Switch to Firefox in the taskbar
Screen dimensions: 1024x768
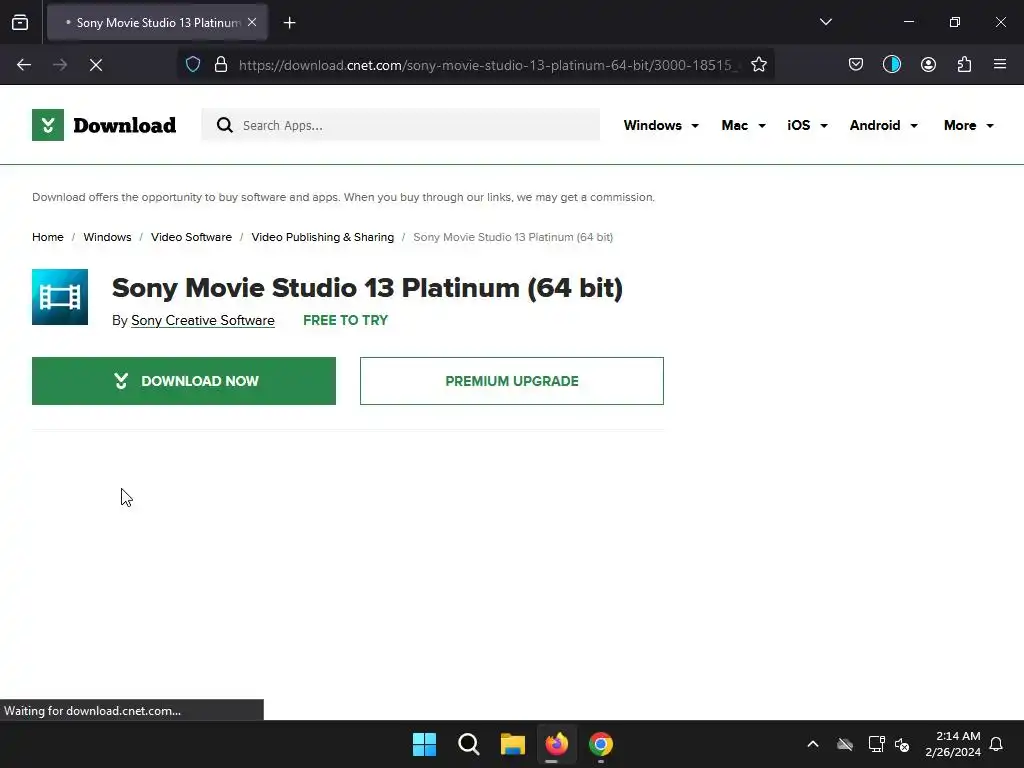(x=556, y=744)
